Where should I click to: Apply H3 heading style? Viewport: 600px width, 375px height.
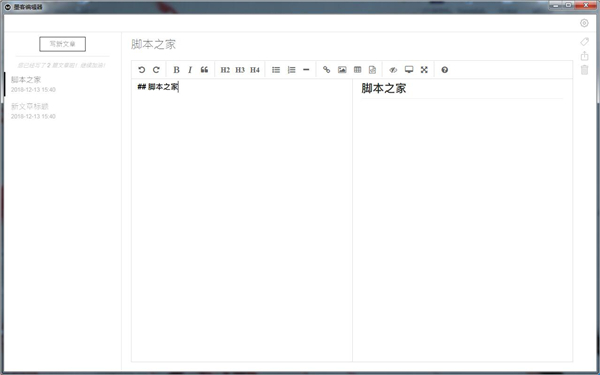click(x=240, y=70)
